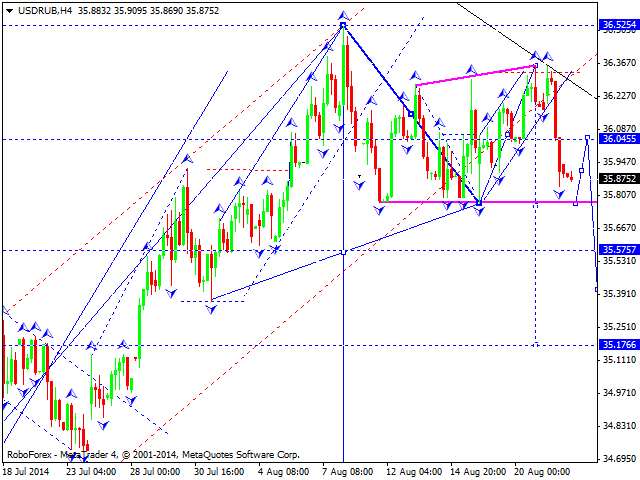
Task: Click the 35.3910 price scale value
Action: click(620, 293)
